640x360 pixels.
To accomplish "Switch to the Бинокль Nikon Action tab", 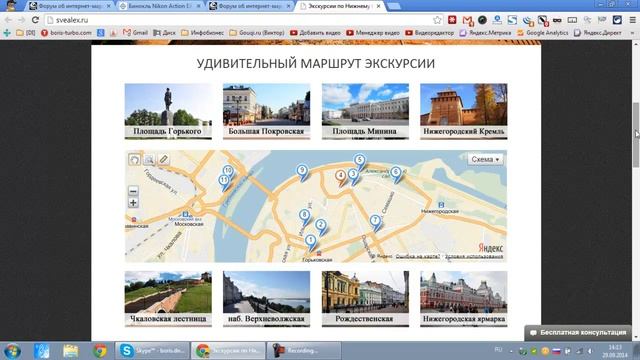I will pyautogui.click(x=160, y=6).
